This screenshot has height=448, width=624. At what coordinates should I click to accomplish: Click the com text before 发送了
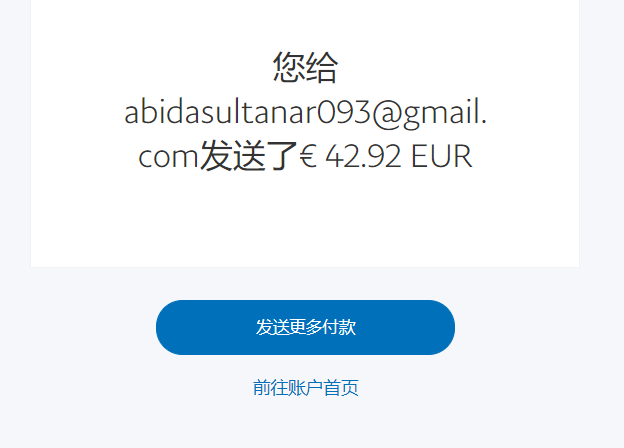[x=168, y=157]
